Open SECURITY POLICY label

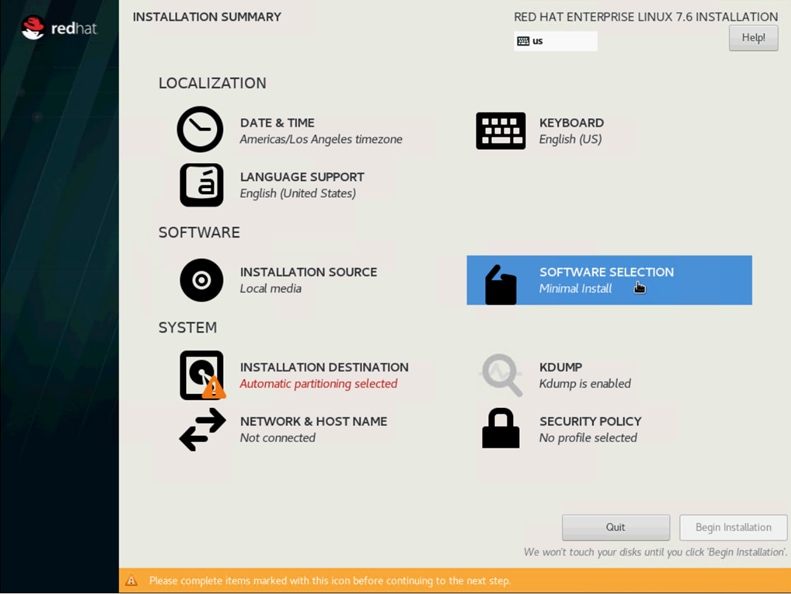[x=590, y=421]
